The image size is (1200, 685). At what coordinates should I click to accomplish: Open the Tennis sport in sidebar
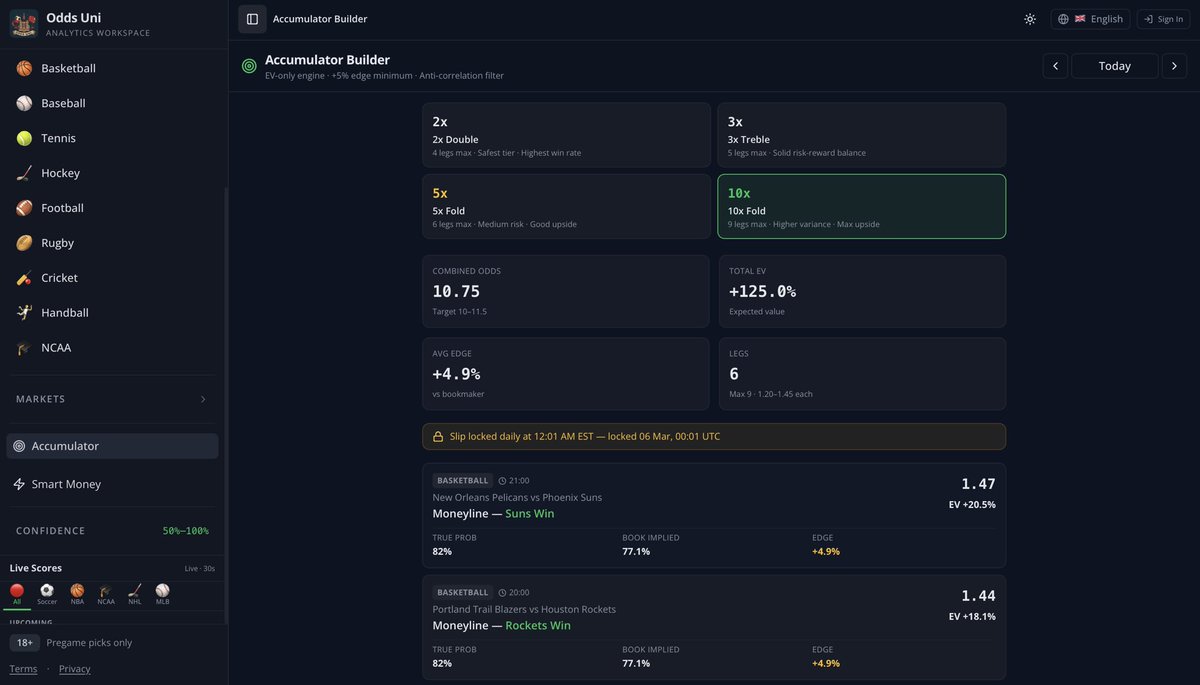click(112, 138)
